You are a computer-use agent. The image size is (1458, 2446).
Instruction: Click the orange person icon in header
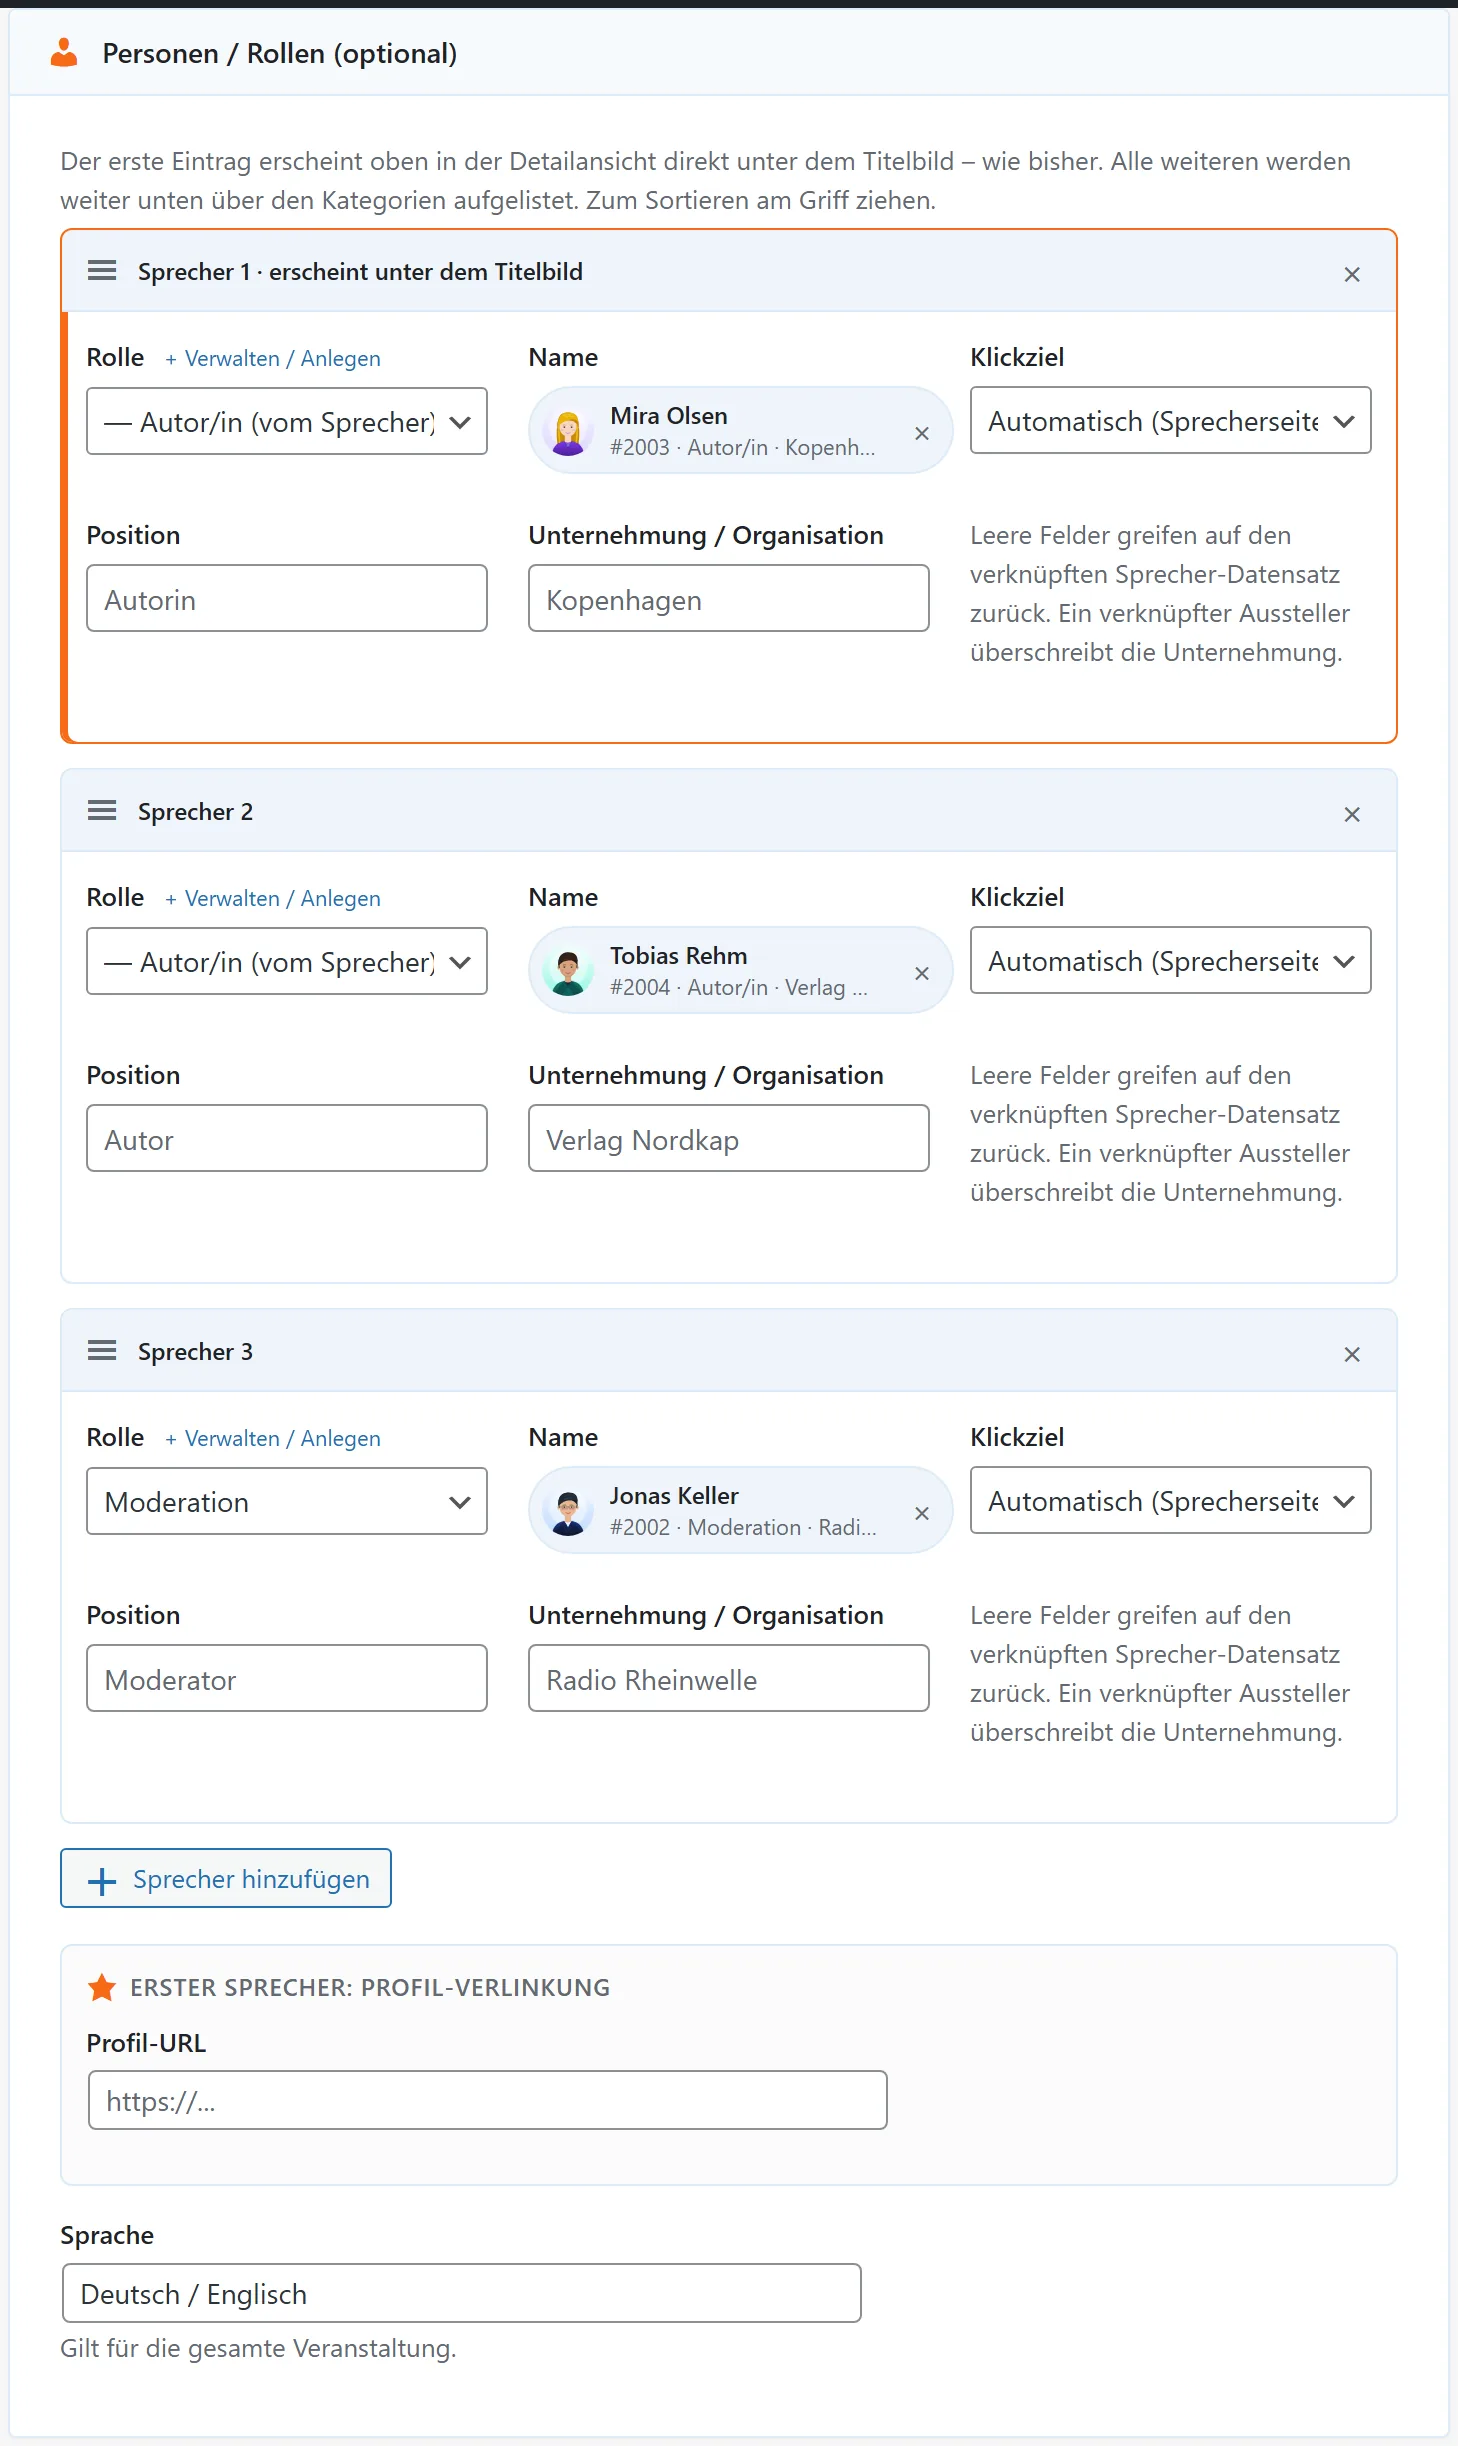64,53
